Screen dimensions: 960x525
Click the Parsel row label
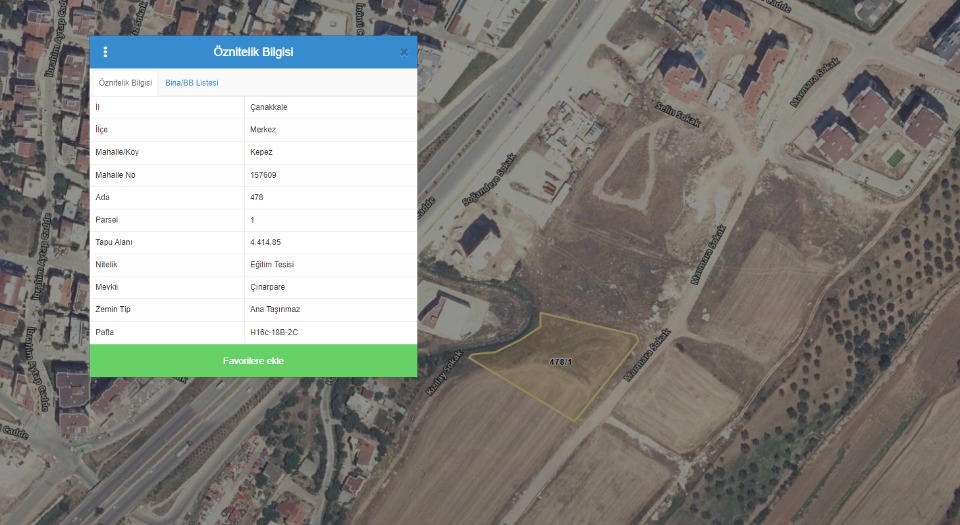(x=106, y=220)
